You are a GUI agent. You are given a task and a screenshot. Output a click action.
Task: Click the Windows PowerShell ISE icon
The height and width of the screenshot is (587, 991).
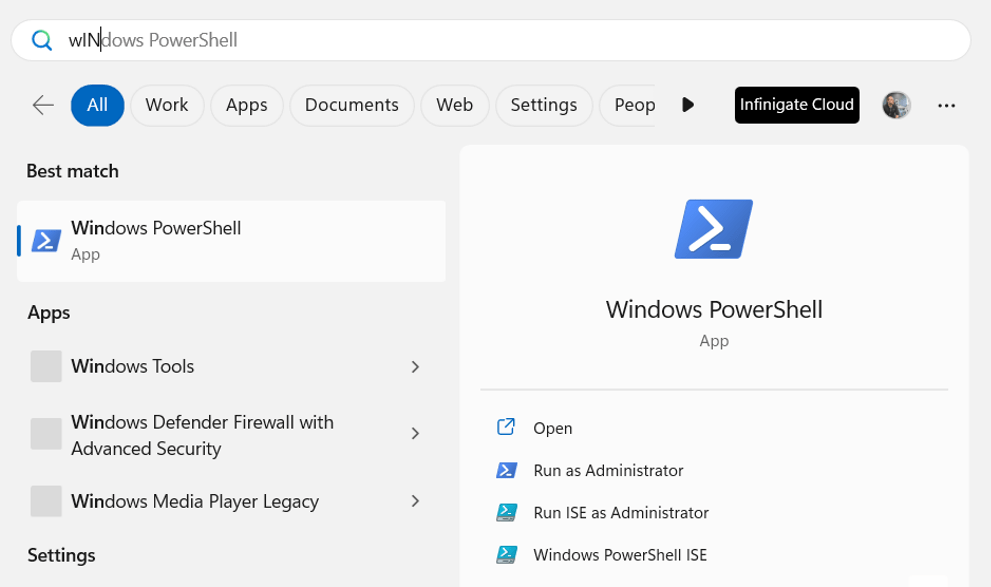(506, 555)
